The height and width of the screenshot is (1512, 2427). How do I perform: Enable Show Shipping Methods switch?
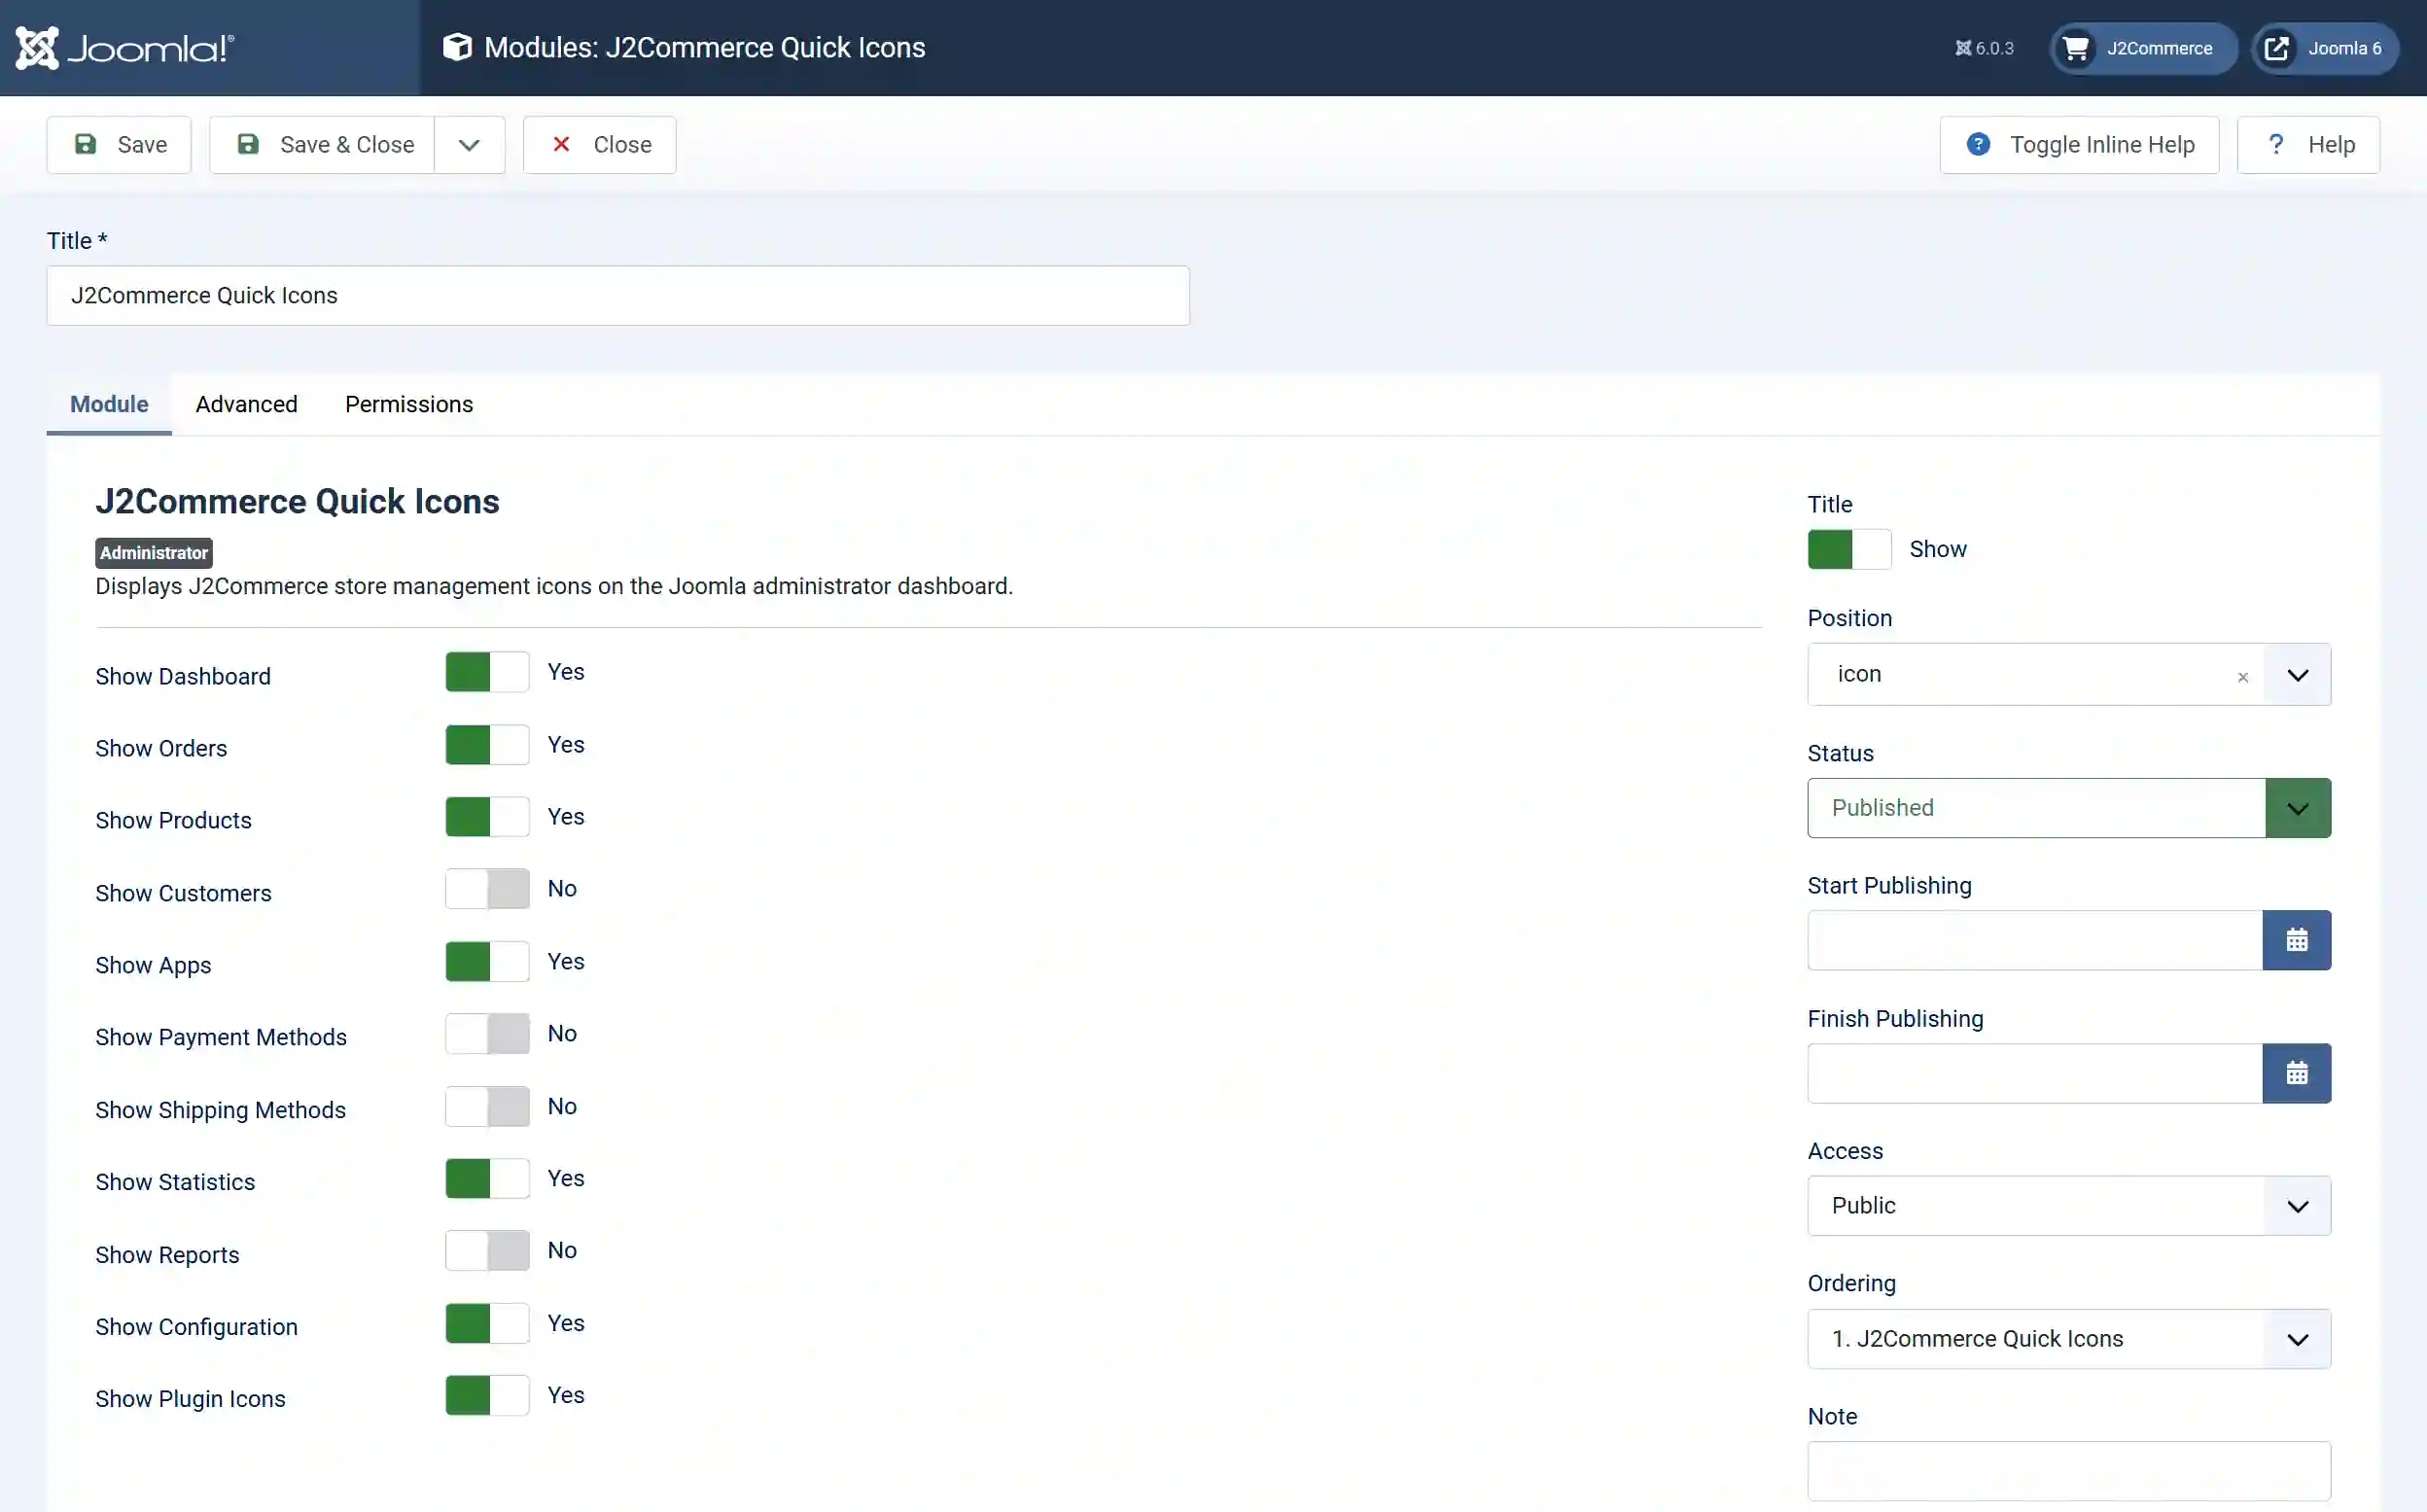point(487,1107)
